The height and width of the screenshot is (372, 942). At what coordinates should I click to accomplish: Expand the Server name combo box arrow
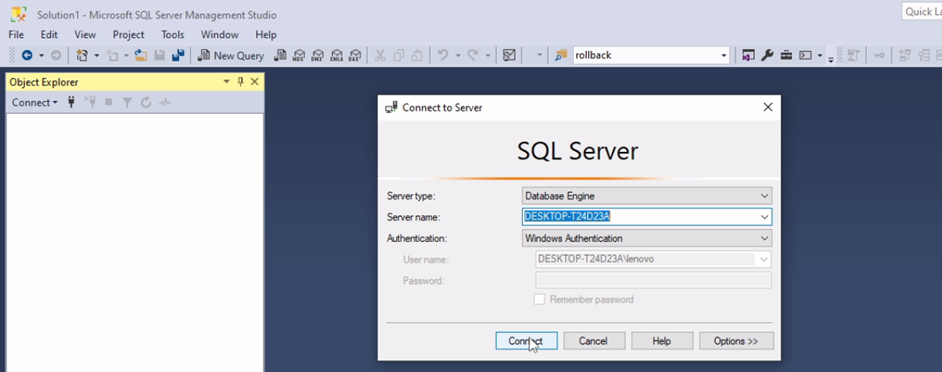(x=764, y=217)
